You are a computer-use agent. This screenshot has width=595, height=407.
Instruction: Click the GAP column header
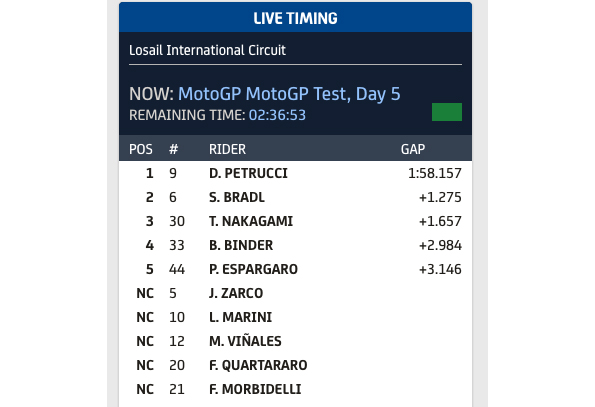coord(413,149)
